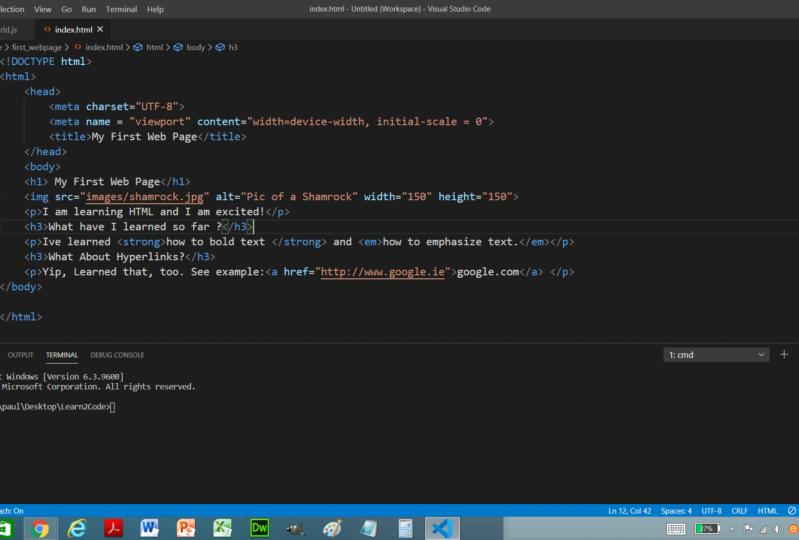The image size is (799, 540).
Task: Click the charset="UTF-8" meta line
Action: coord(117,106)
